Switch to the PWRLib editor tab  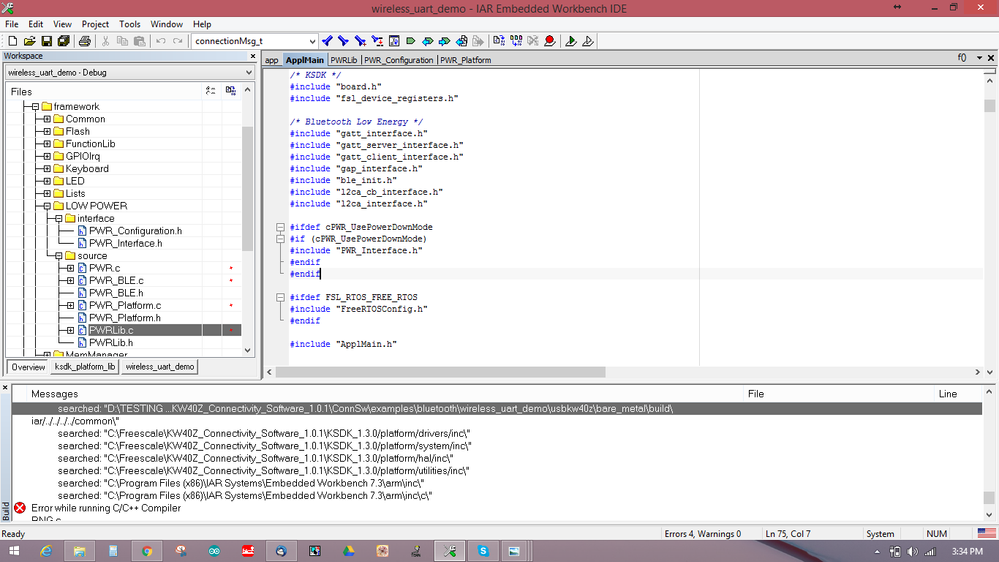(344, 60)
